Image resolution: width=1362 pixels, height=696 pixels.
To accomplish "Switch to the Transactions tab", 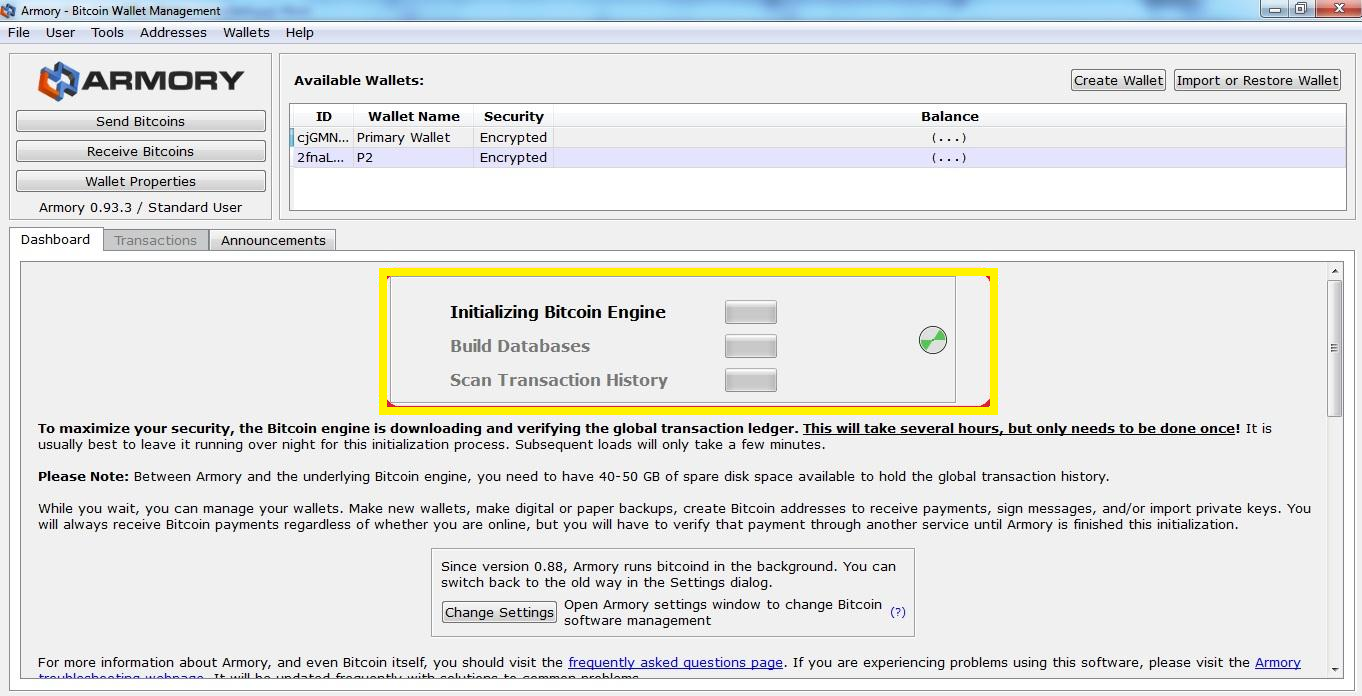I will 155,240.
